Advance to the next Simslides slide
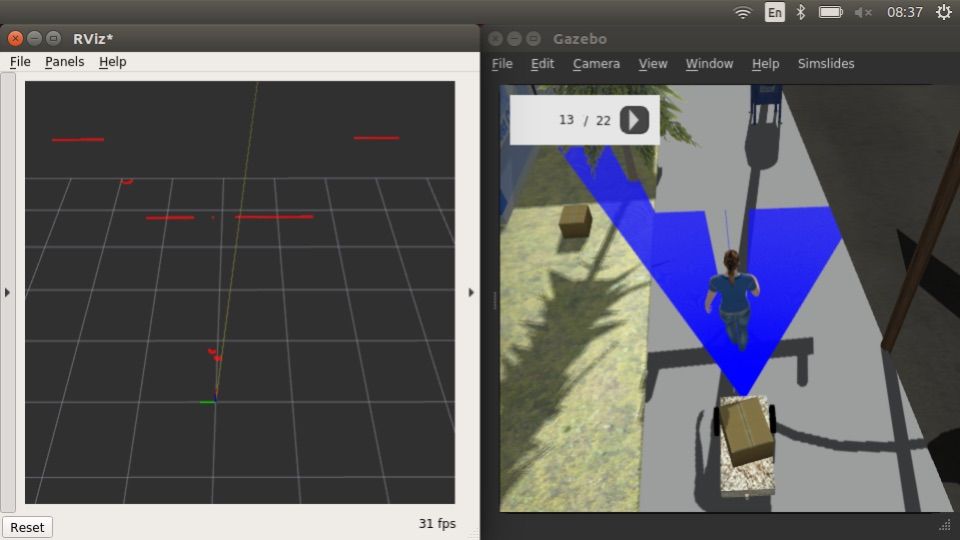Screen dimensions: 960x540 (634, 120)
